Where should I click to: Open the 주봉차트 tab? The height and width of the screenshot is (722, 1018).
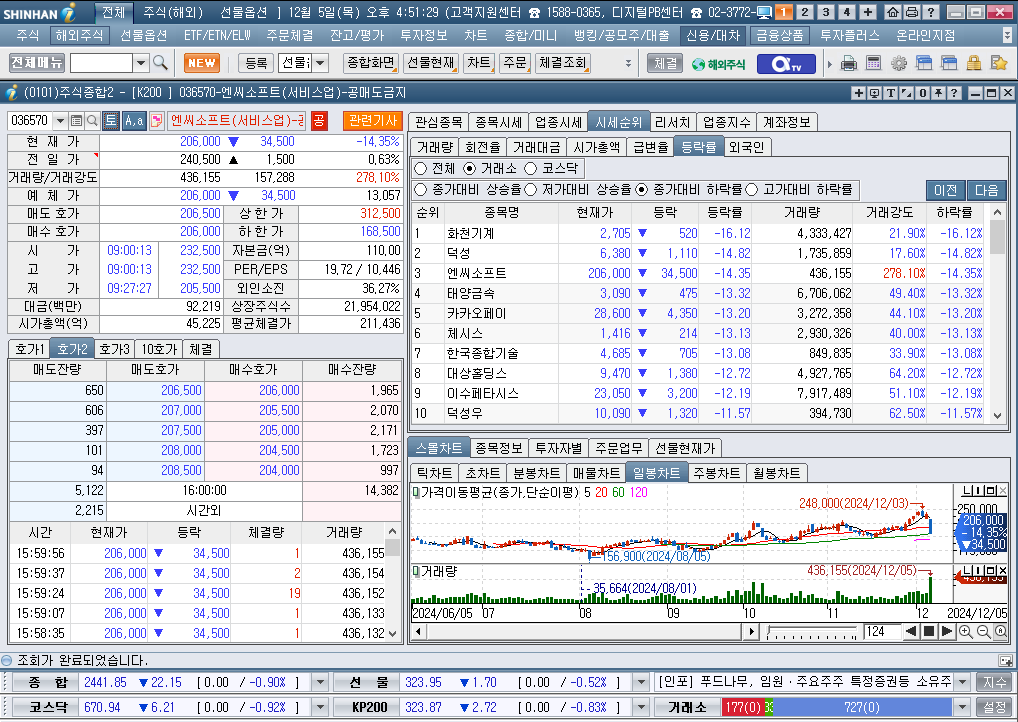717,473
